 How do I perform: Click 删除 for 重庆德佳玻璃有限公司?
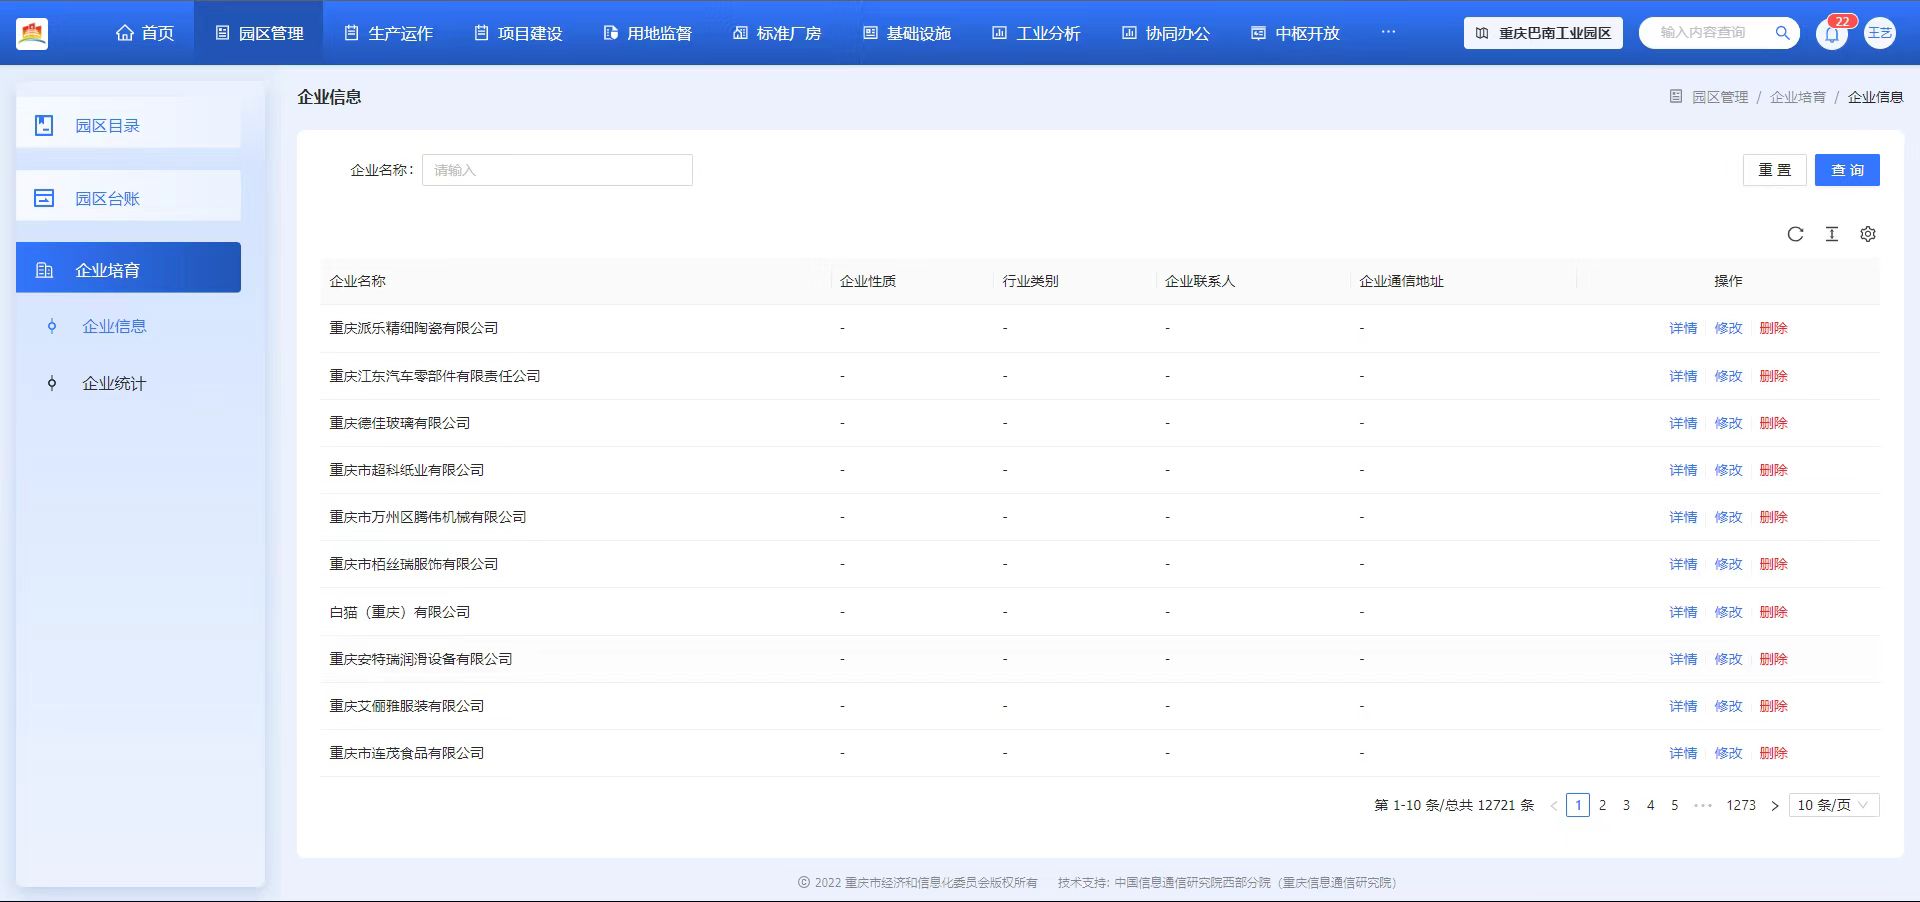pos(1774,423)
